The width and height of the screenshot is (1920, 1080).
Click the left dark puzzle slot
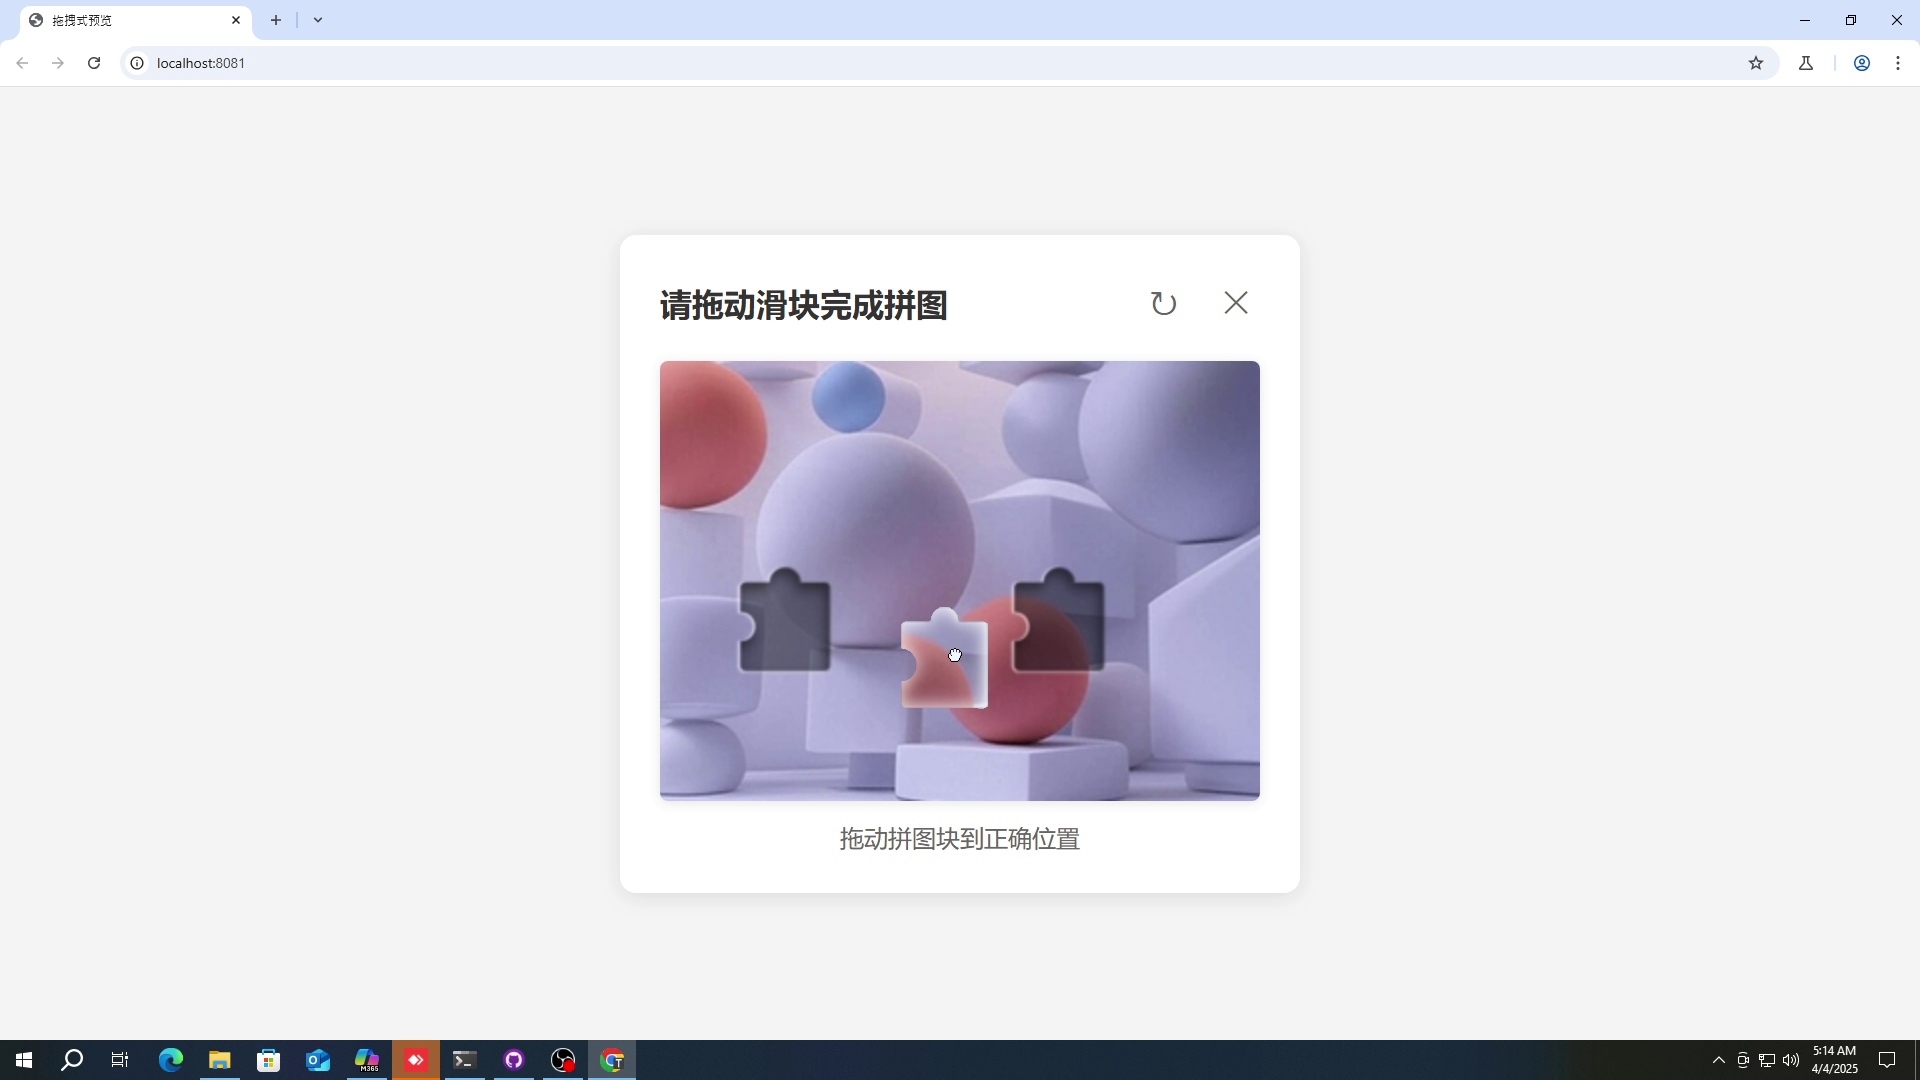[x=785, y=623]
